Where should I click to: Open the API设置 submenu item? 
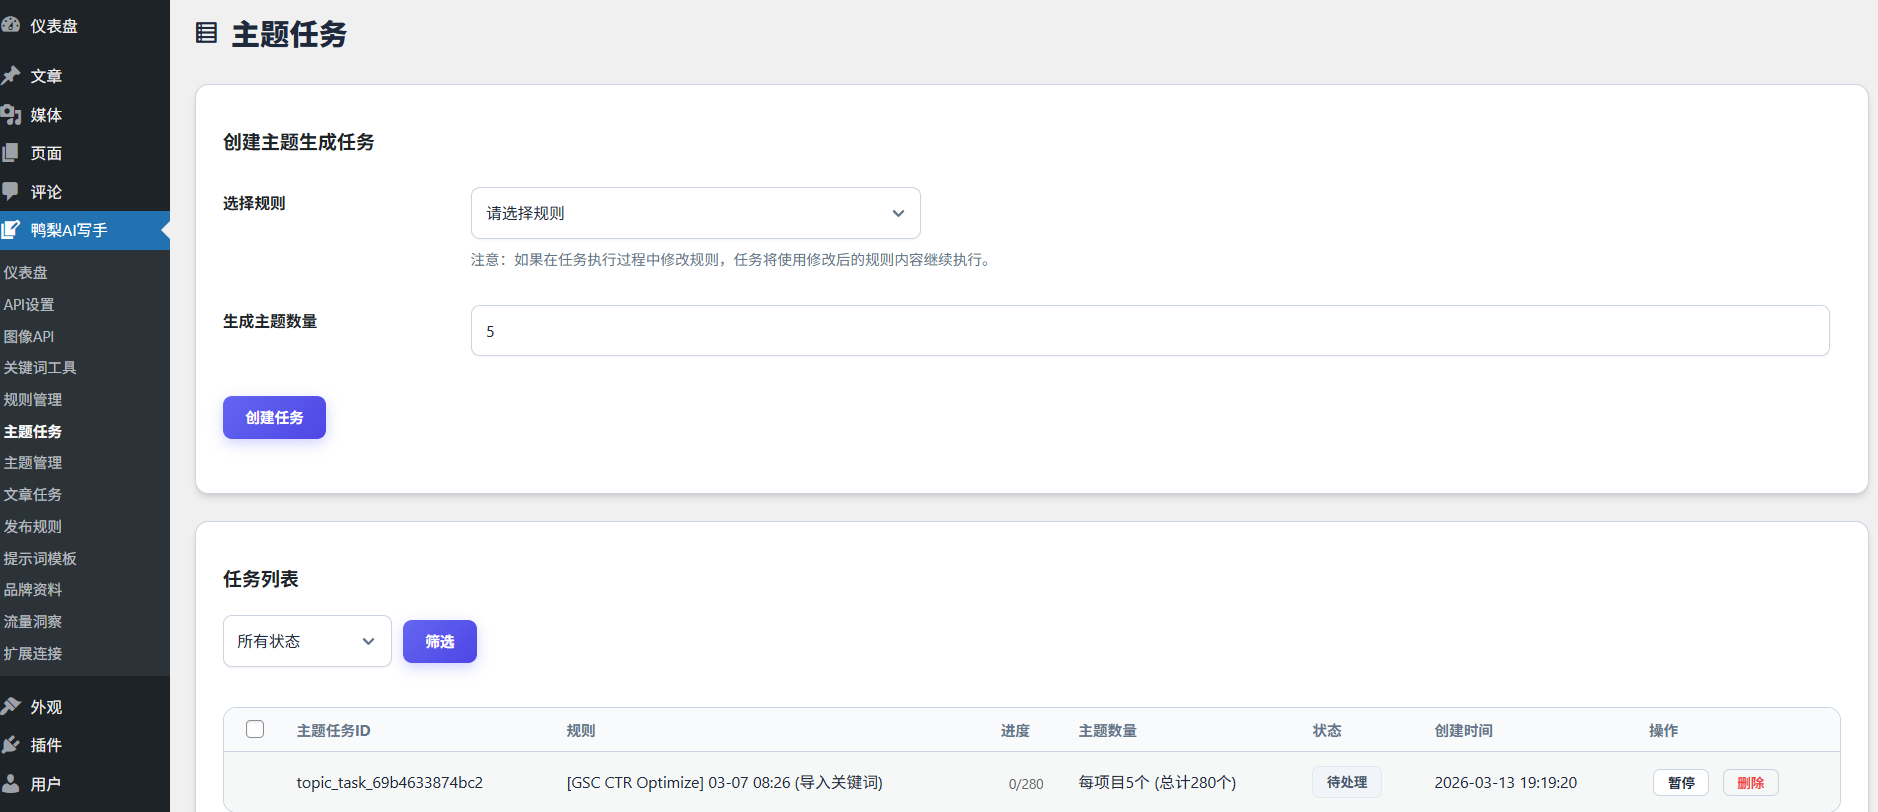click(29, 304)
